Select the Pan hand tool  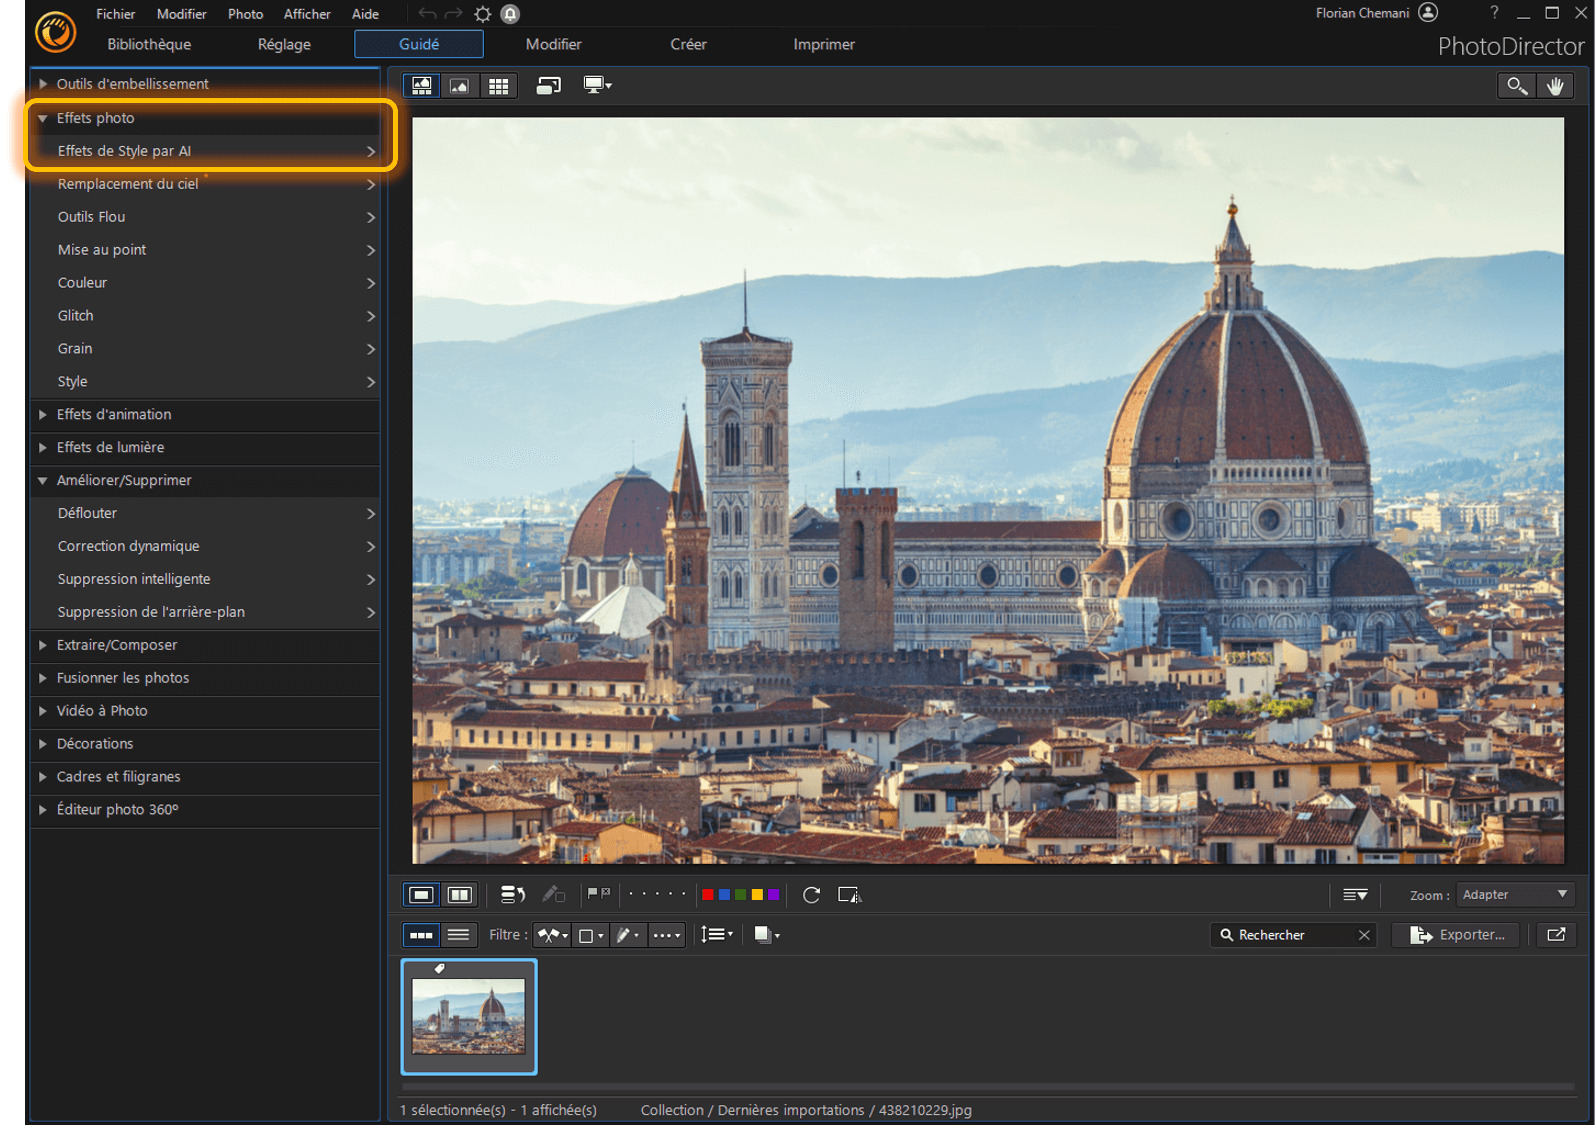tap(1555, 86)
